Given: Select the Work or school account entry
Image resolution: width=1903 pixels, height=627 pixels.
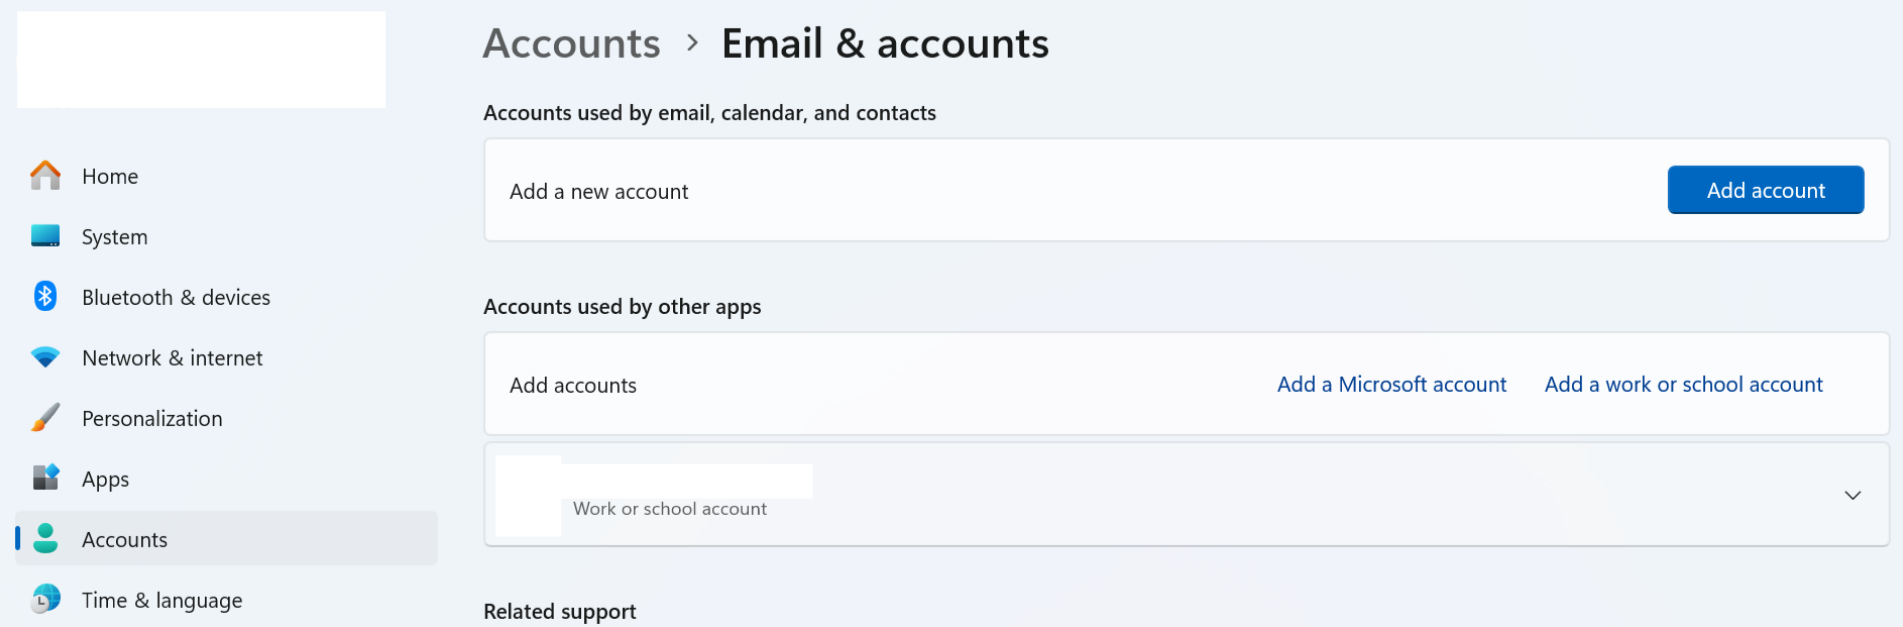Looking at the screenshot, I should click(x=669, y=508).
